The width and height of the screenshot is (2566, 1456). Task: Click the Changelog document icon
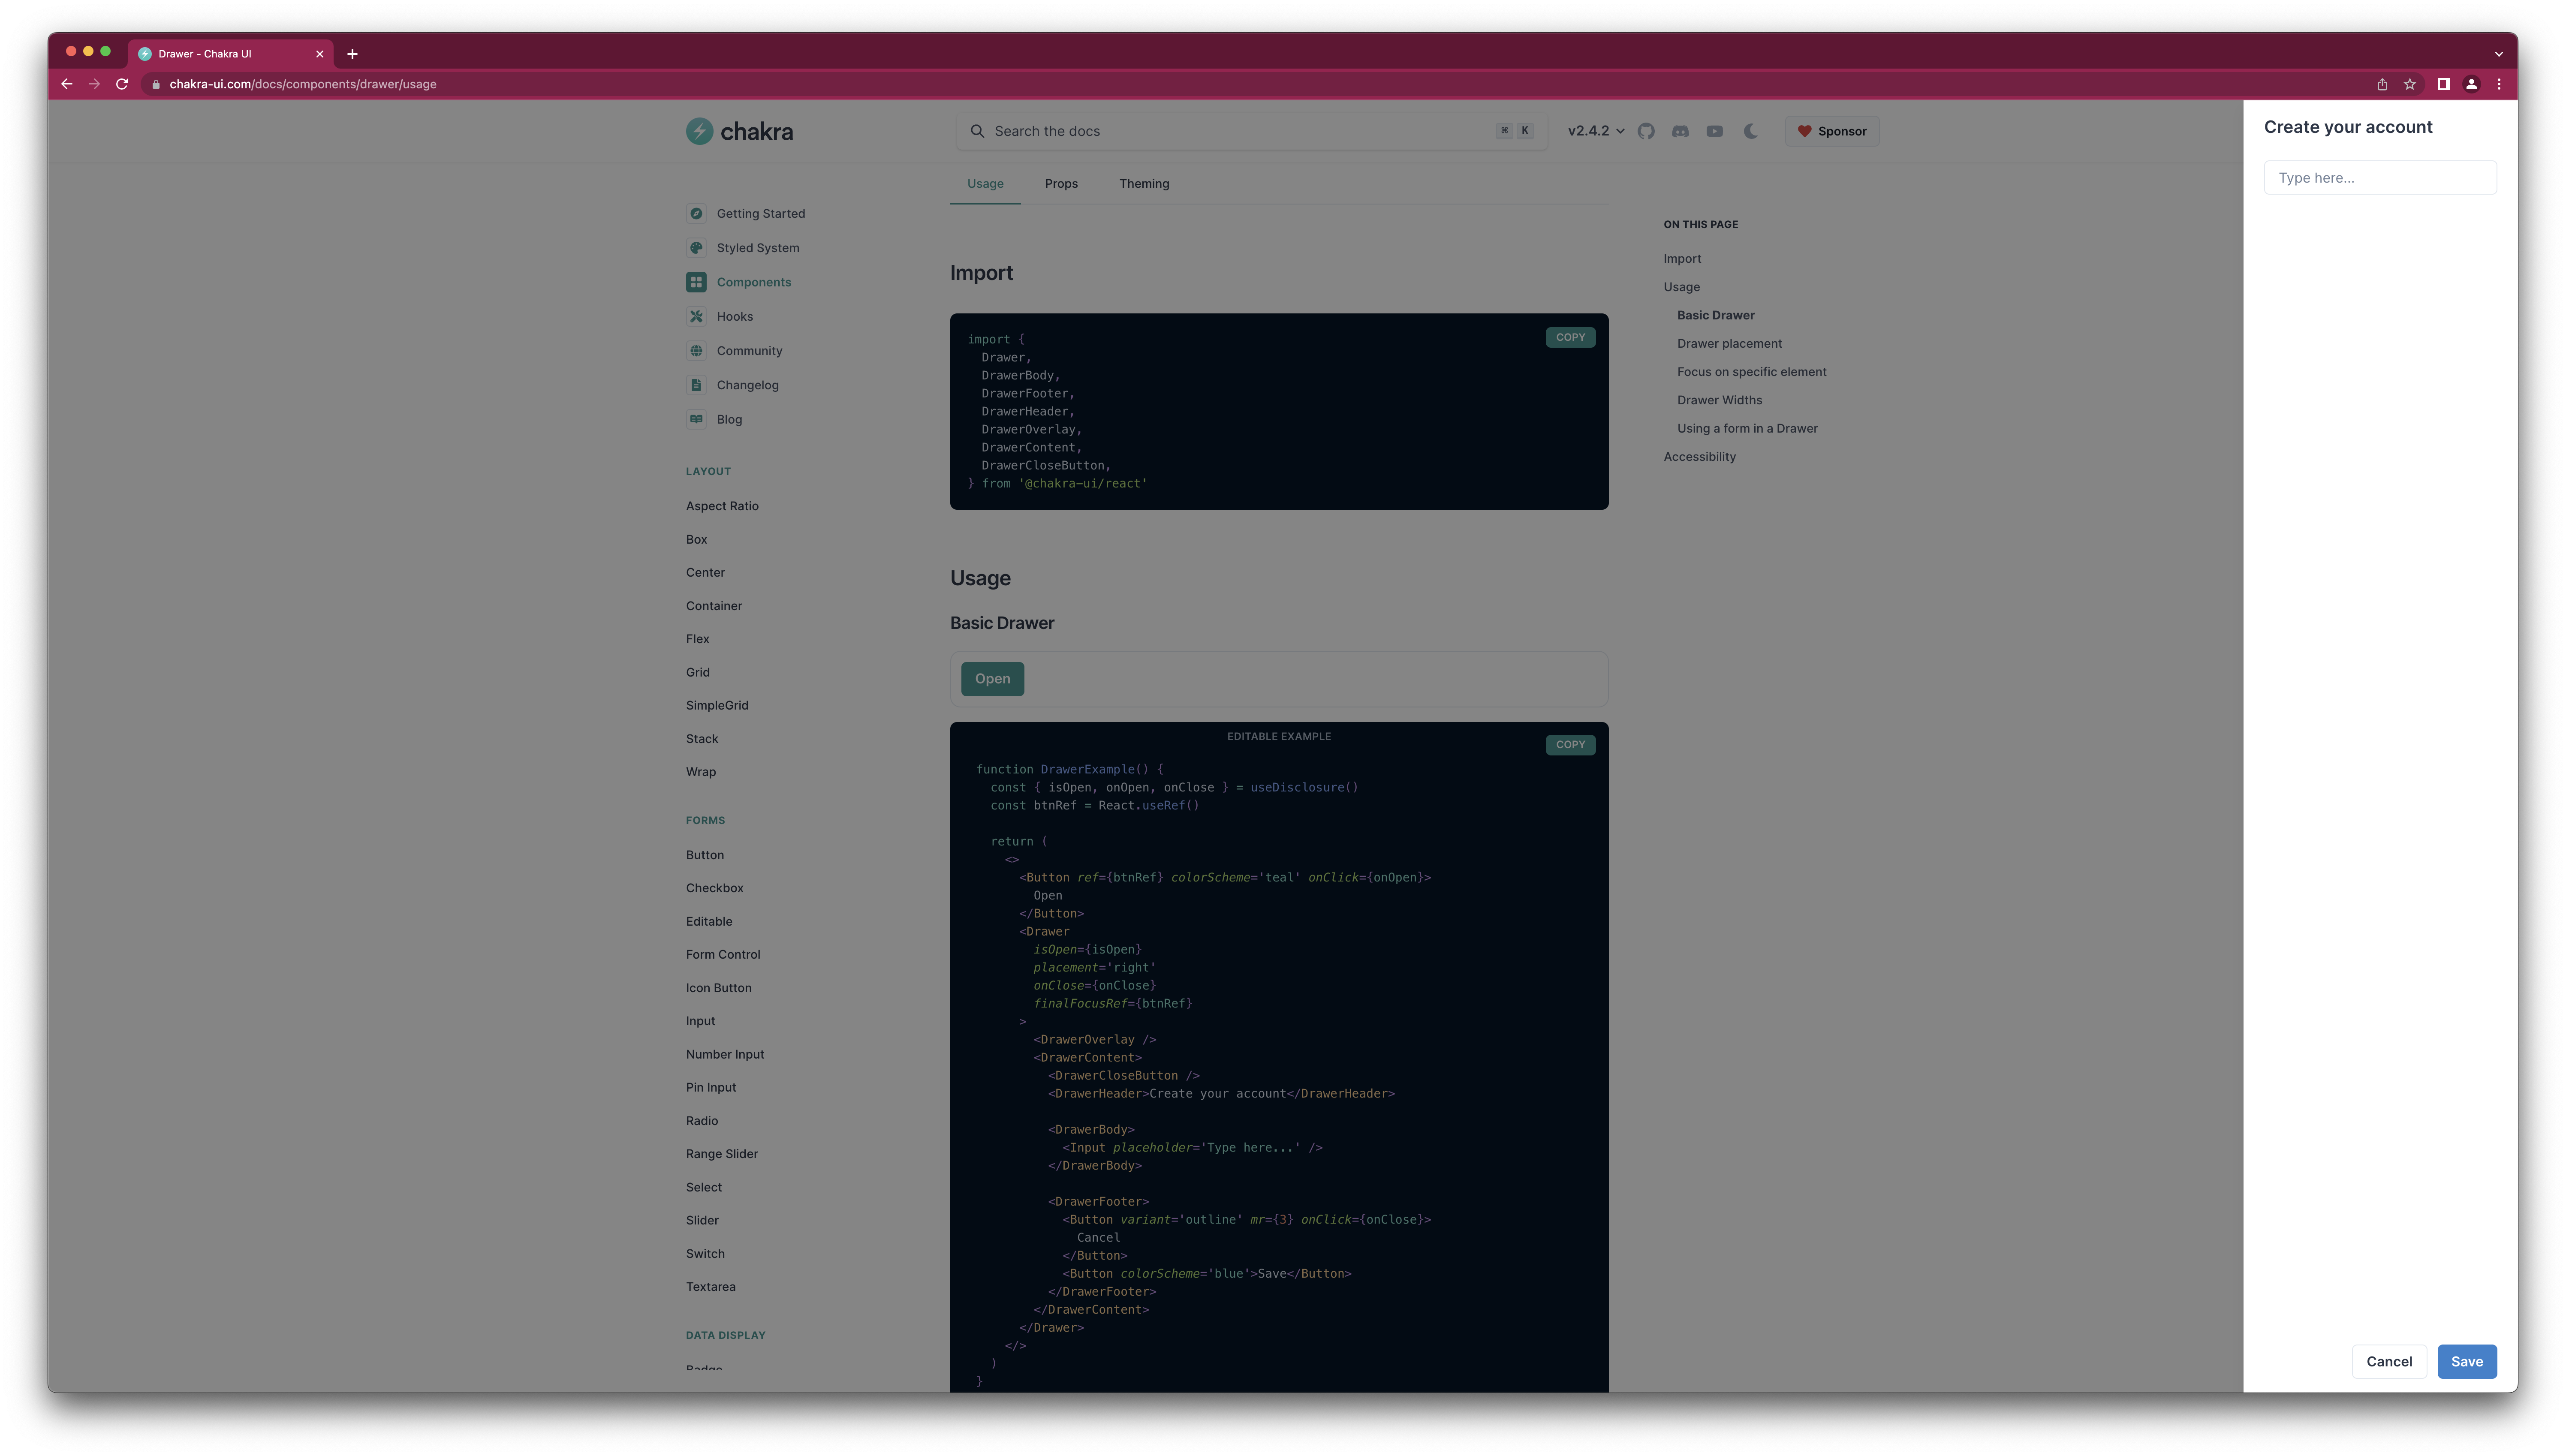(697, 385)
